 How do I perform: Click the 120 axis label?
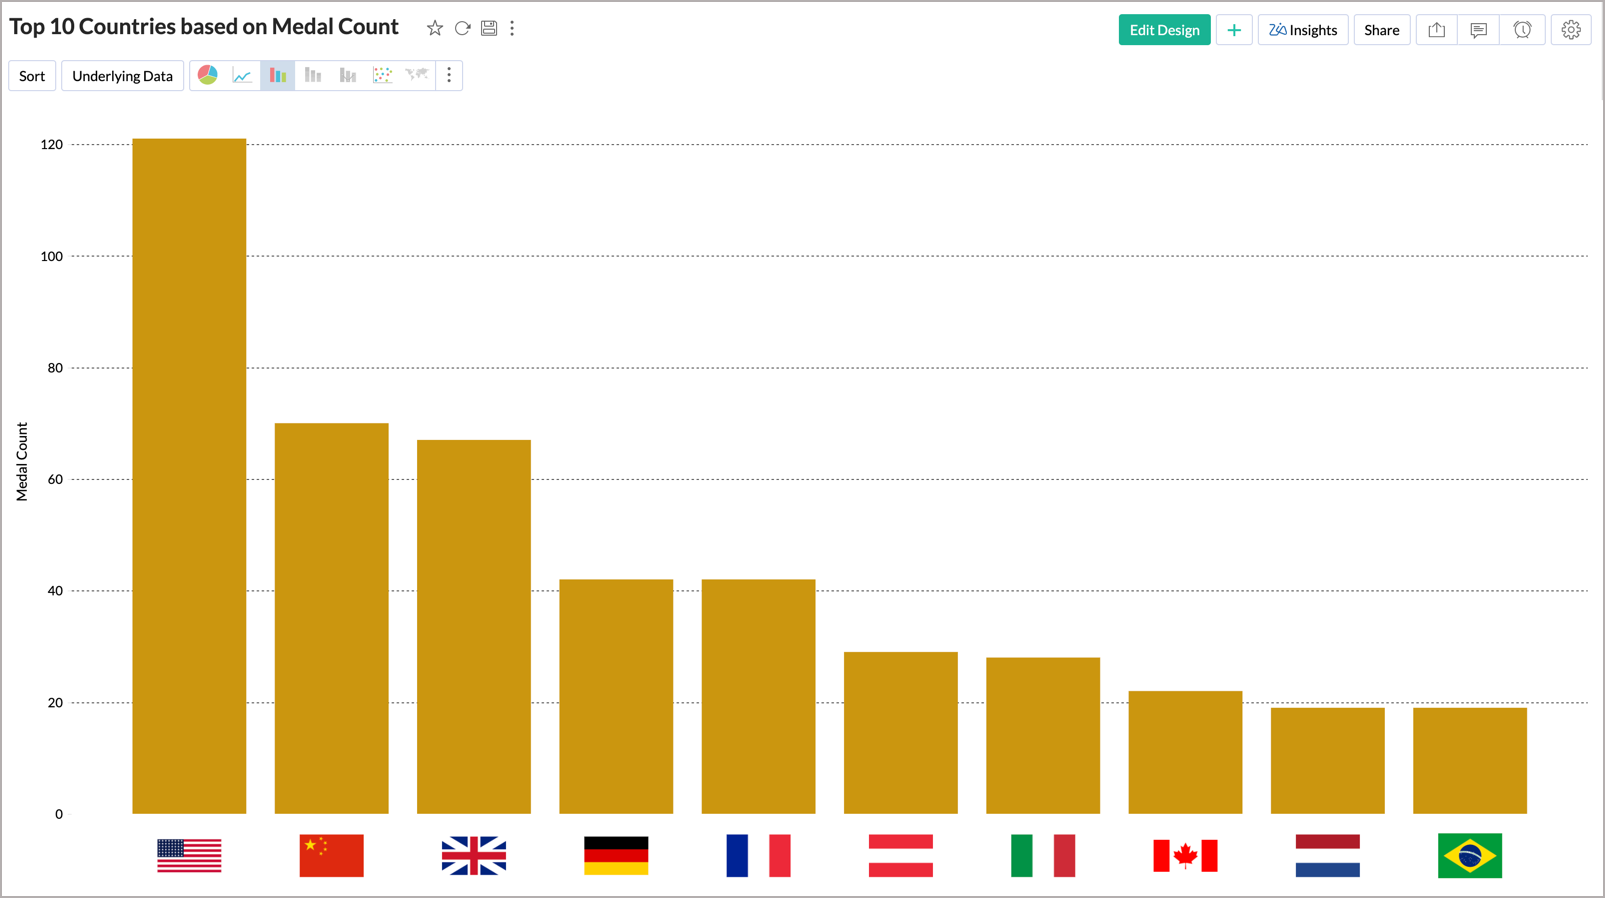[x=52, y=145]
